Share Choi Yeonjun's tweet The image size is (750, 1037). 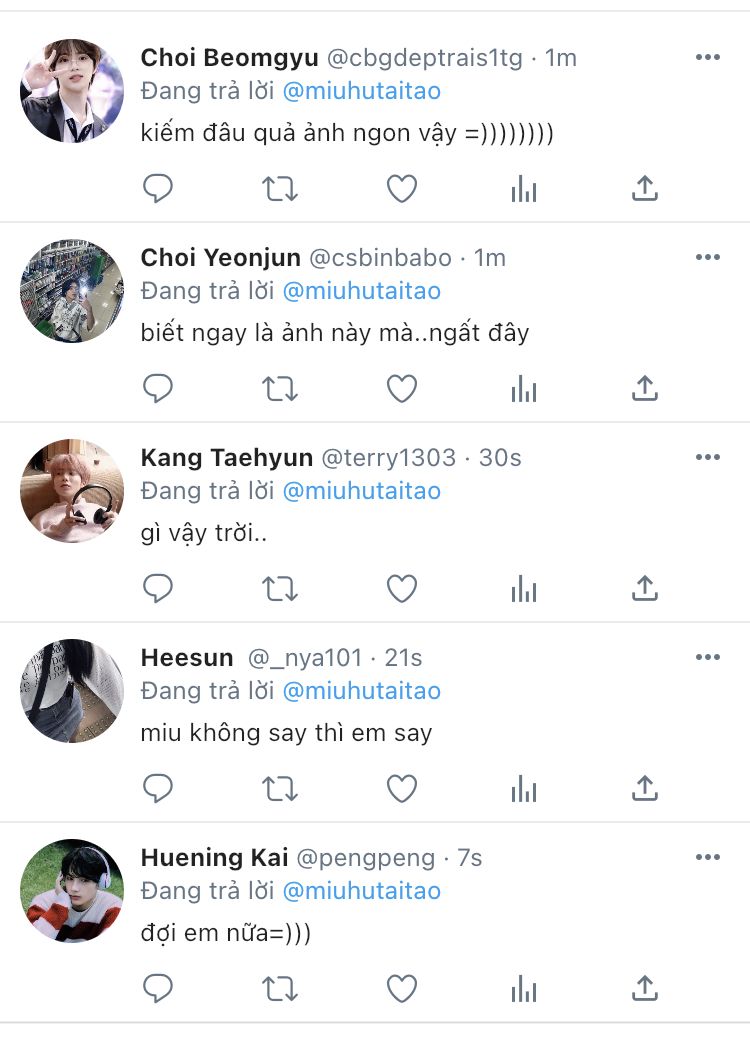(x=645, y=388)
